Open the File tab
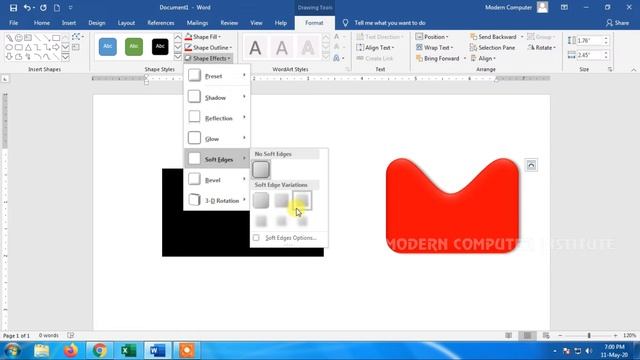The image size is (640, 360). (x=13, y=23)
